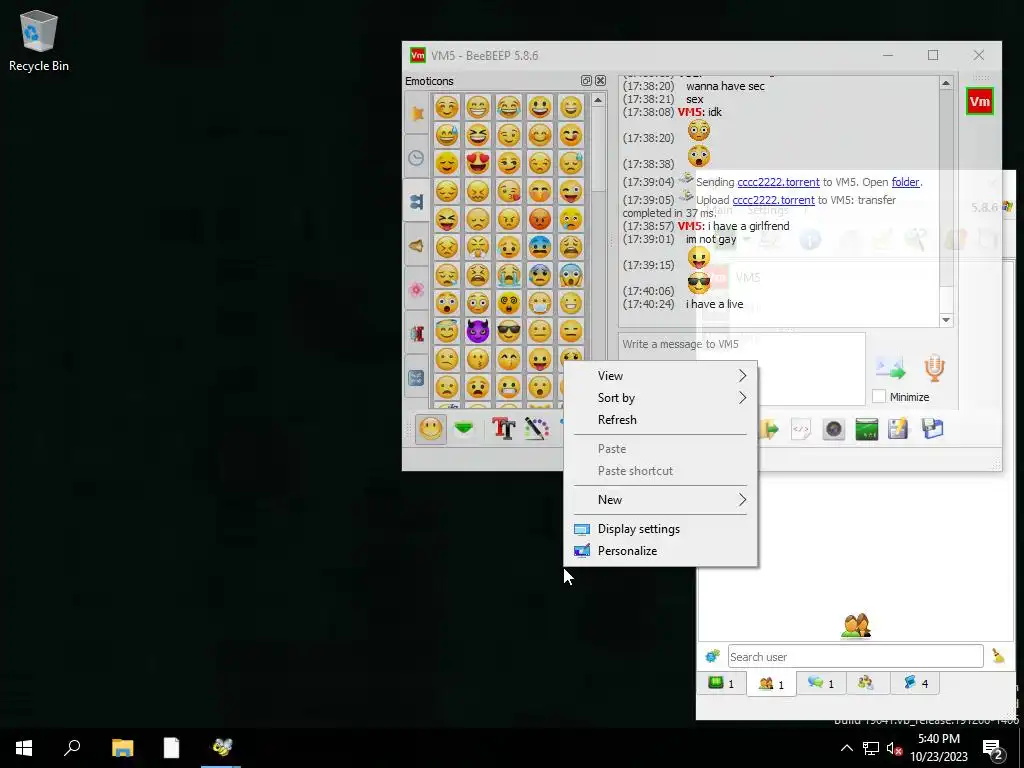Switch to the users tab showing 1
Viewport: 1024px width, 768px height.
pos(771,684)
